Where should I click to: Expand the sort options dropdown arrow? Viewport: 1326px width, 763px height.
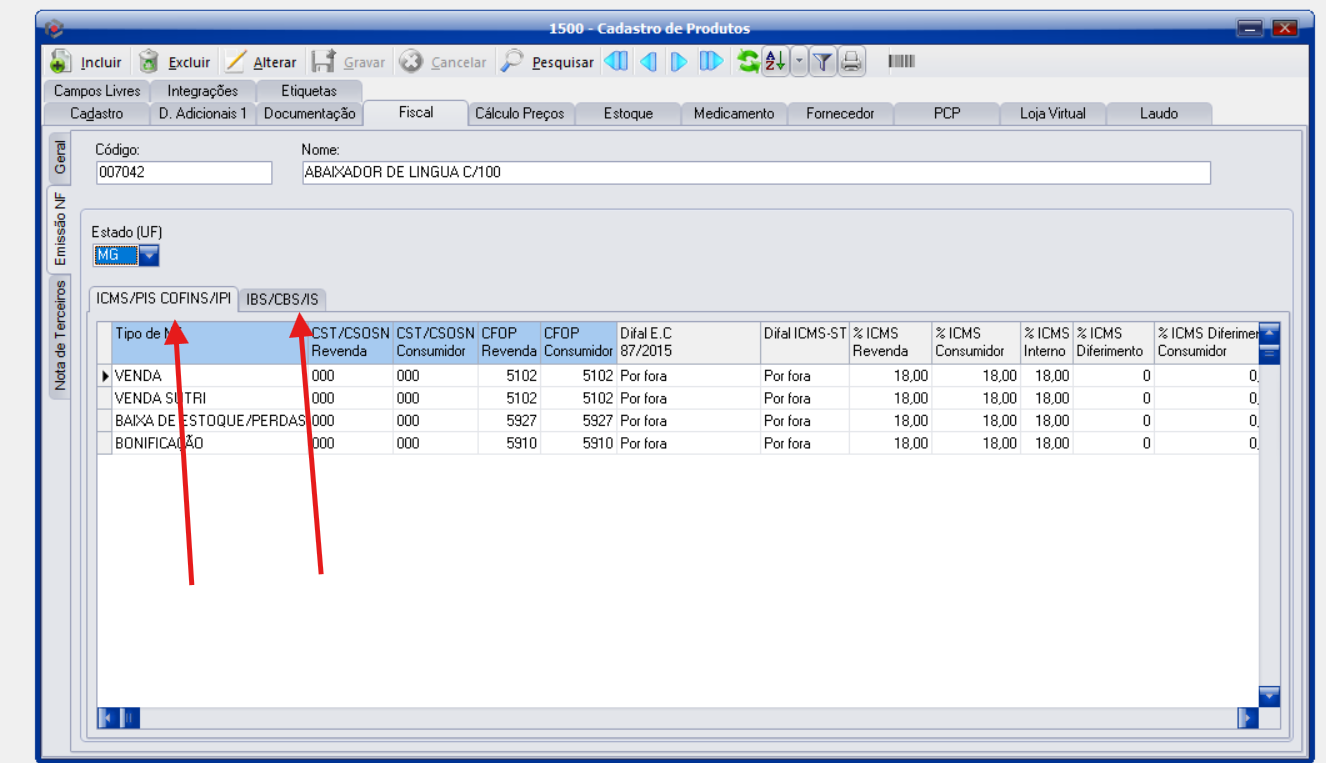coord(798,62)
